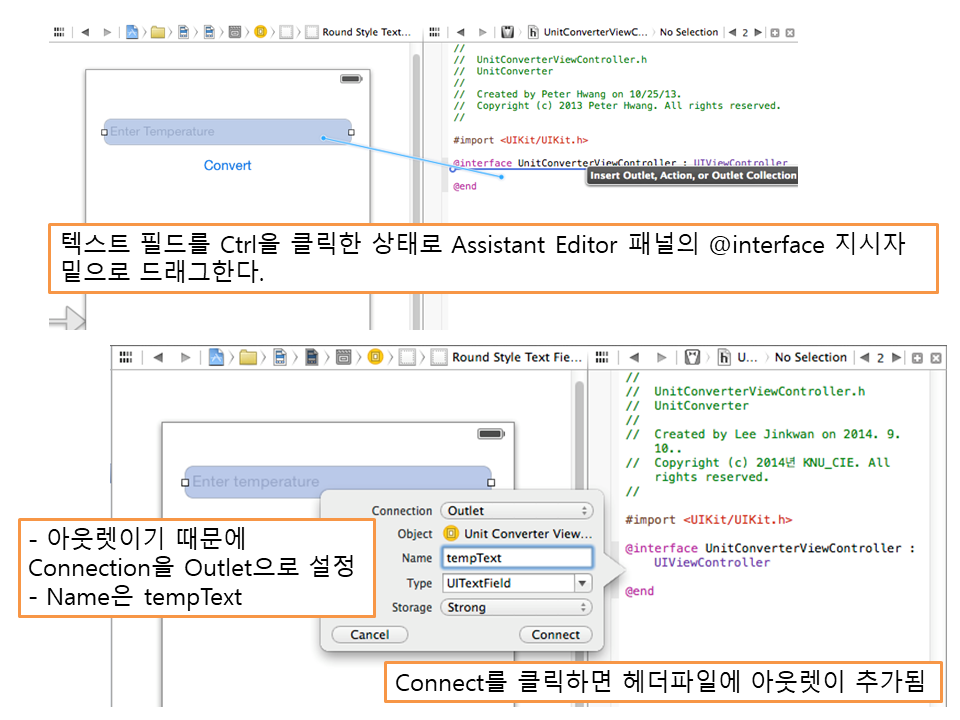Click the Name field containing tempText

point(517,558)
